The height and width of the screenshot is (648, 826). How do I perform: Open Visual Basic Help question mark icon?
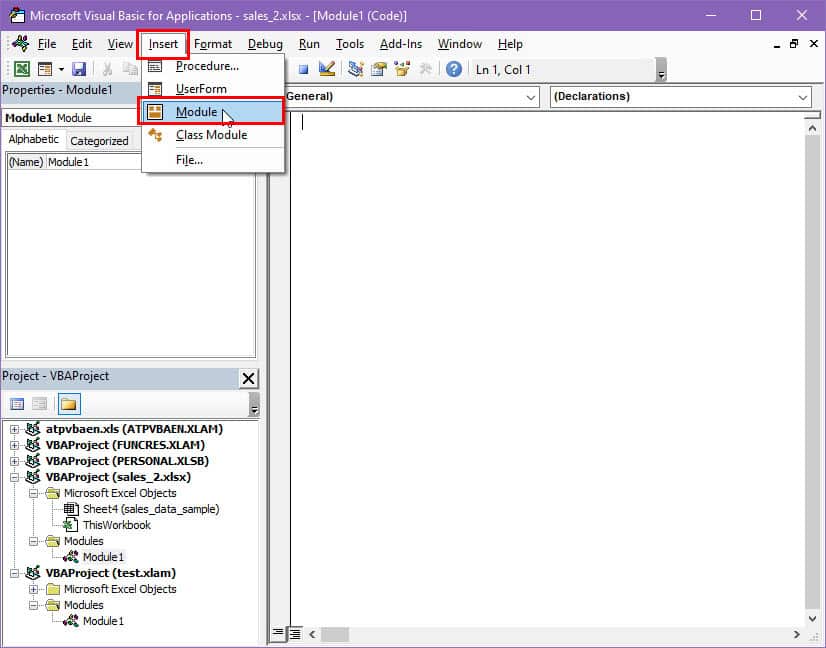click(x=454, y=69)
